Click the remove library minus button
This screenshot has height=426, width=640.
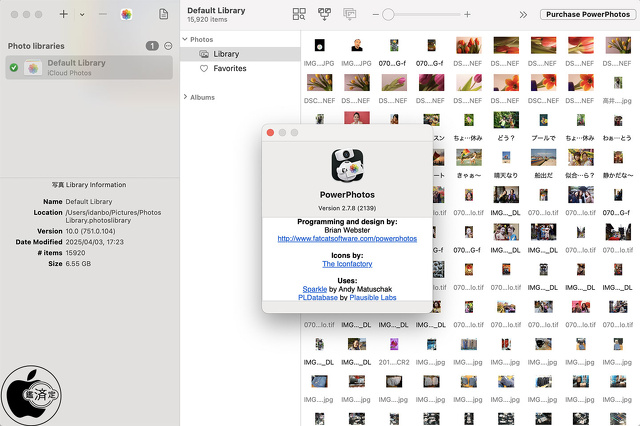click(x=101, y=15)
